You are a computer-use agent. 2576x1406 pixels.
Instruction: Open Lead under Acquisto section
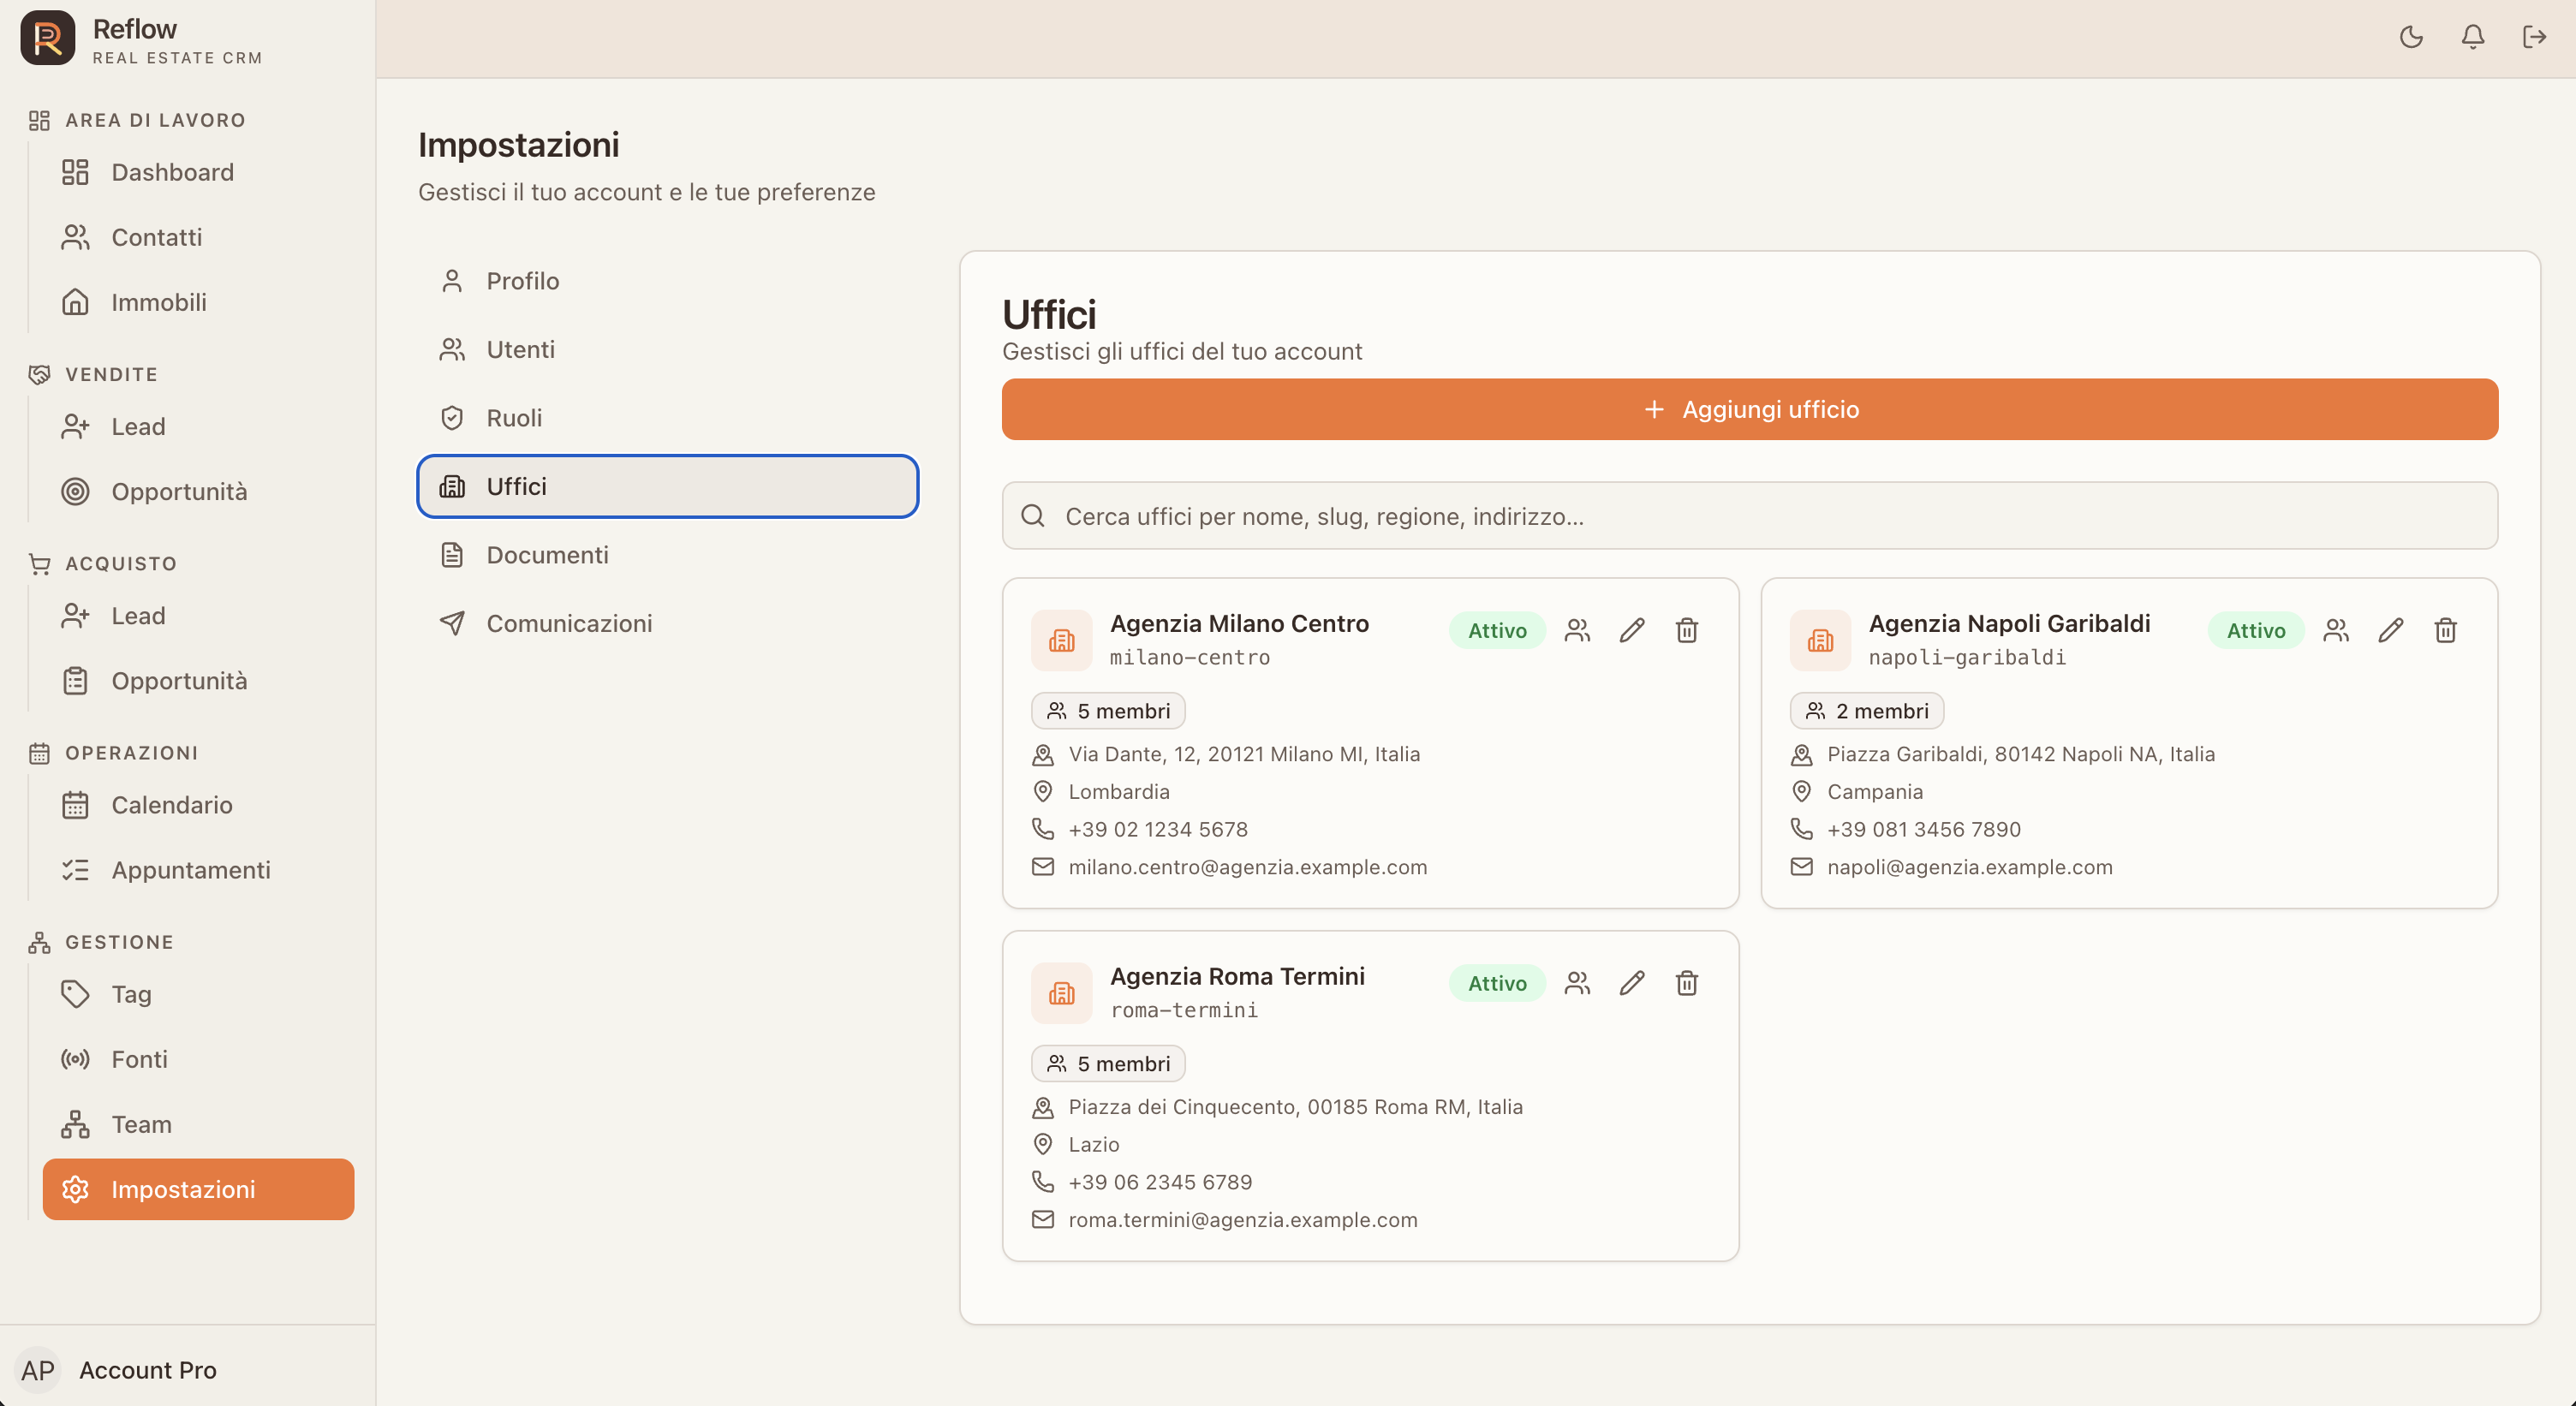pos(198,616)
